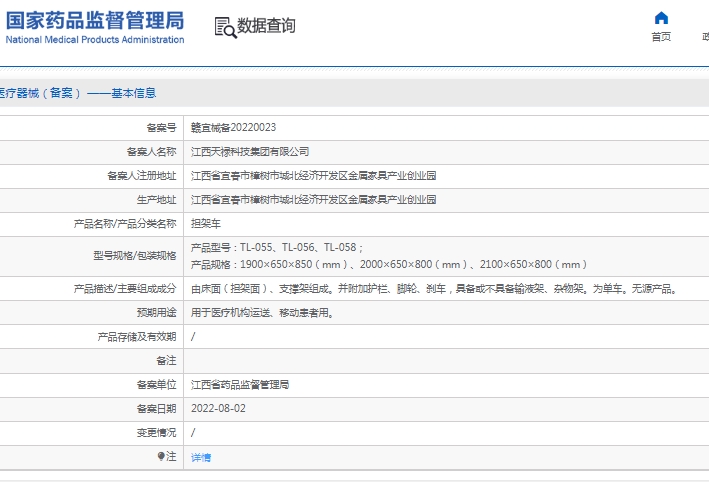The width and height of the screenshot is (709, 482).
Task: Click the 产品描述/主要组成成分 label
Action: [x=125, y=289]
